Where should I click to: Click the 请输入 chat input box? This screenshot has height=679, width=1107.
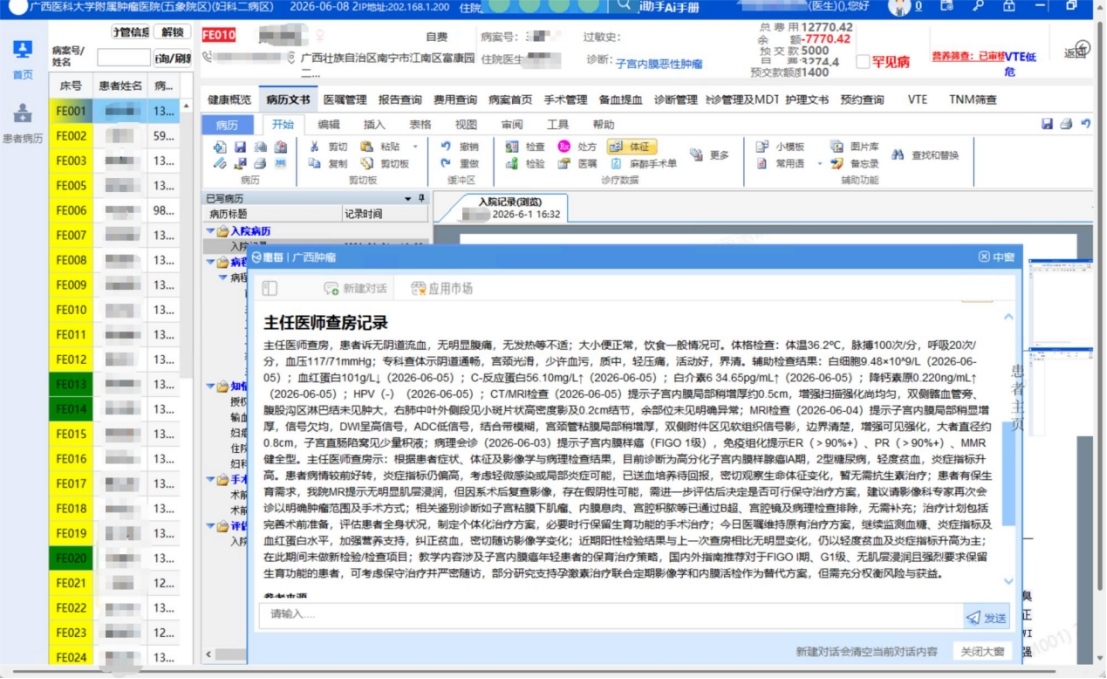[x=611, y=615]
